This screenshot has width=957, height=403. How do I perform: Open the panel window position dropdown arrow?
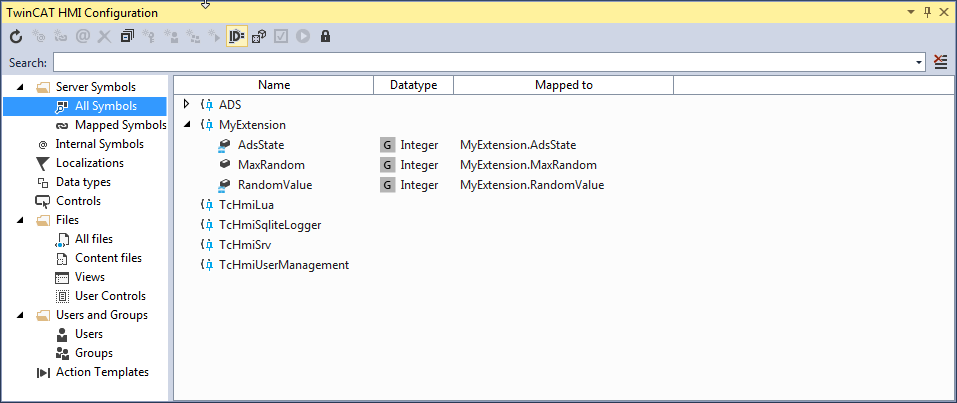pos(911,12)
